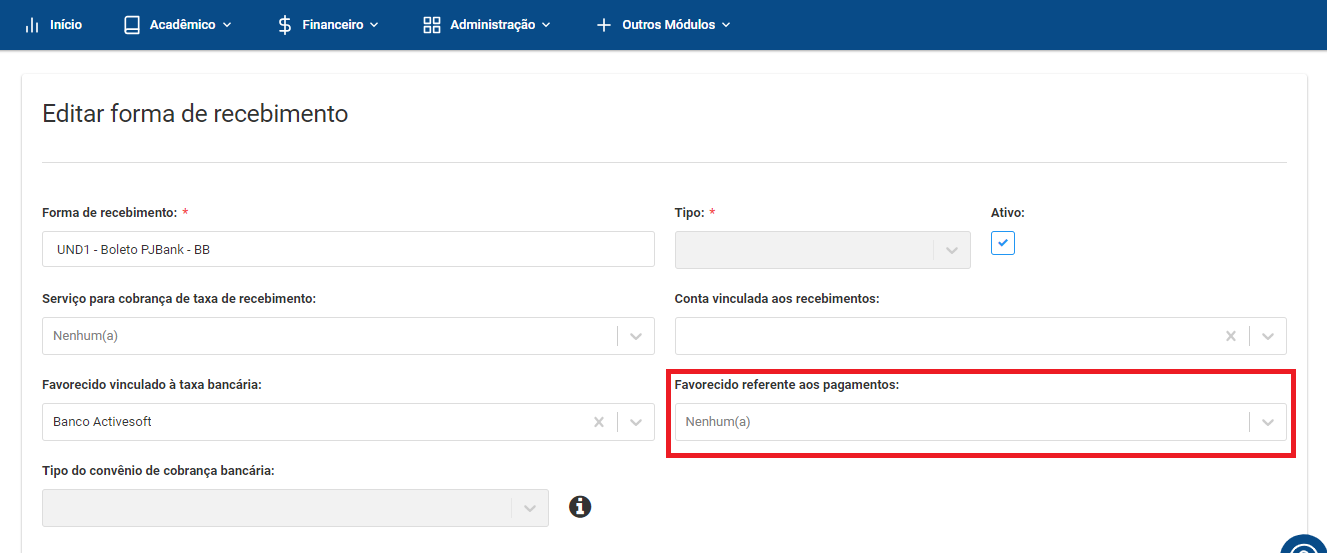Clear the Banco Activesoft selection X
Viewport: 1327px width, 553px height.
(599, 422)
